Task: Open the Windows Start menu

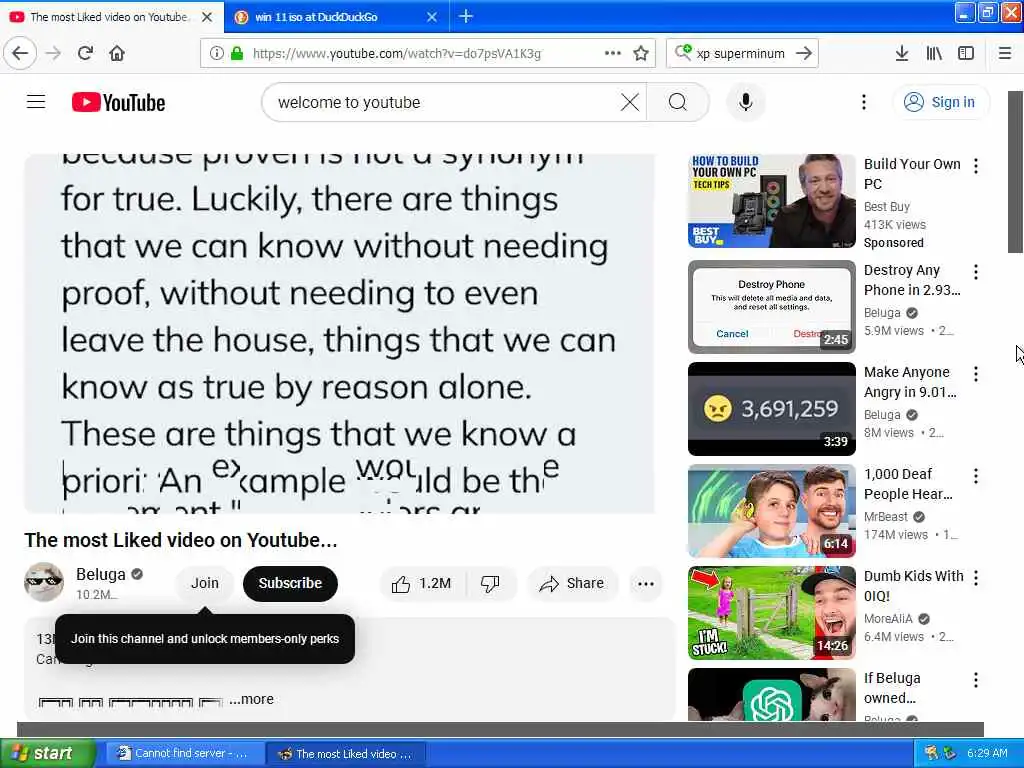Action: point(48,753)
